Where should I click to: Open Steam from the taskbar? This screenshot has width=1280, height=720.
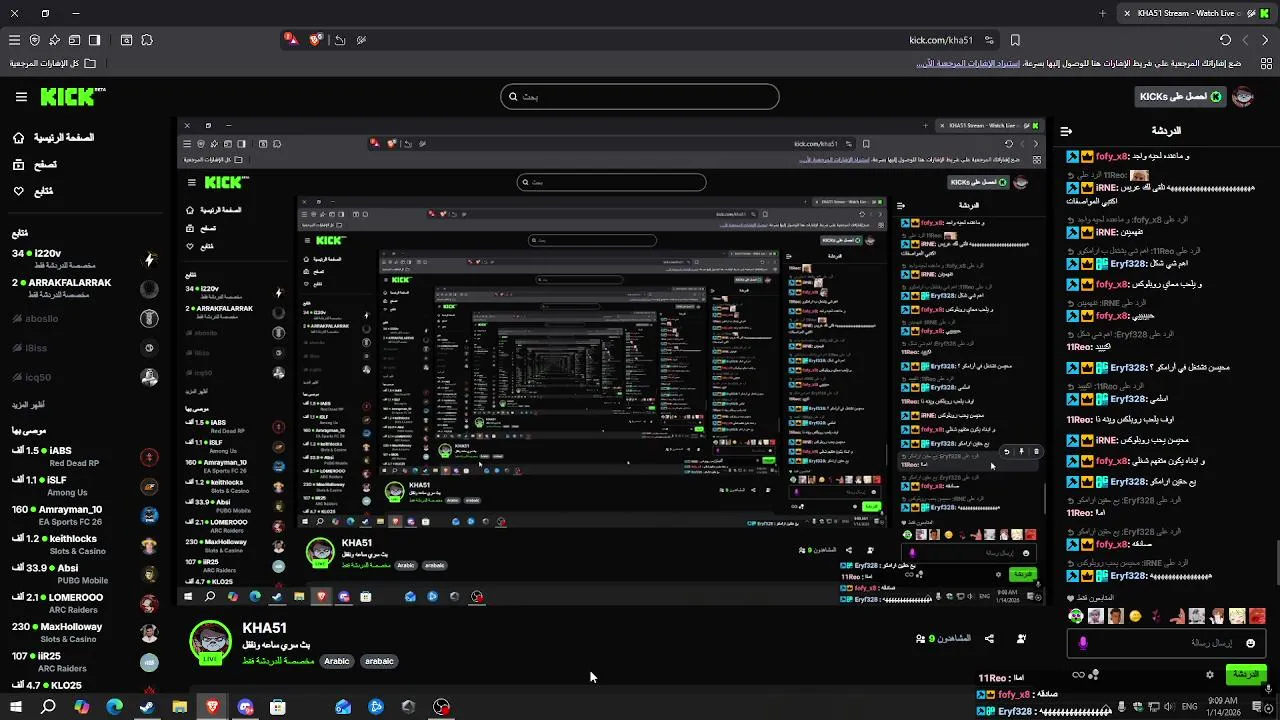tap(147, 707)
